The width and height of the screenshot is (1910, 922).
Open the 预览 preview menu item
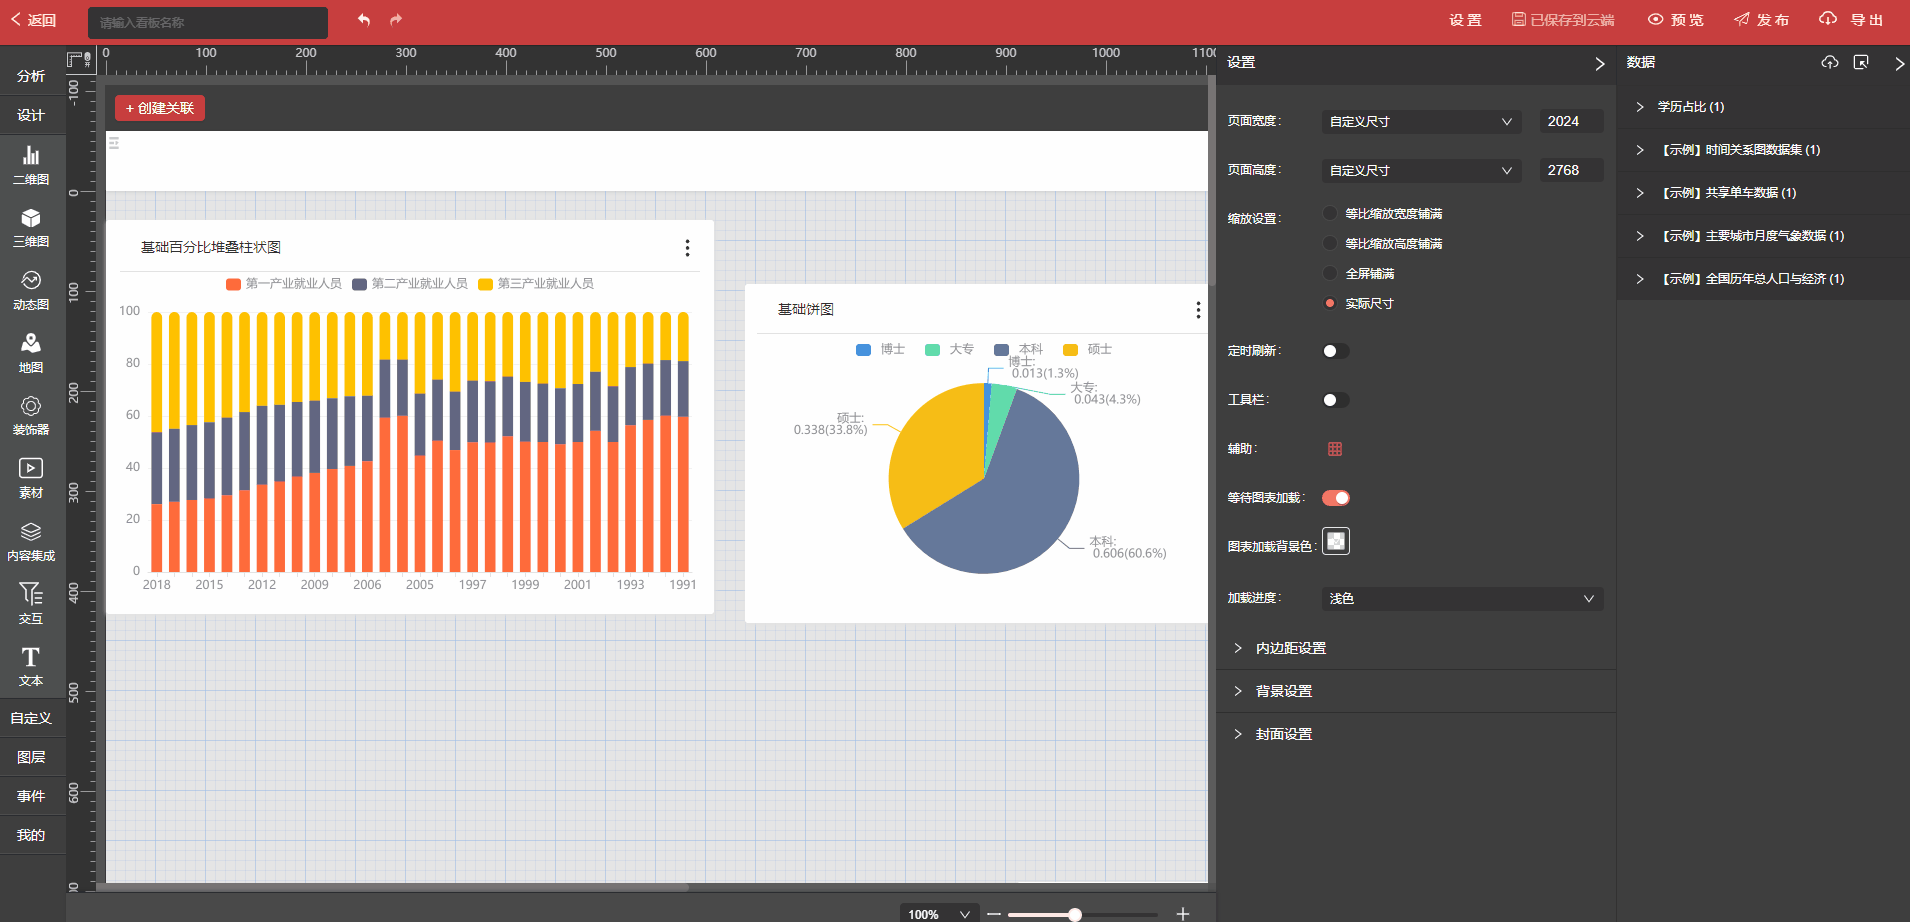[1676, 20]
